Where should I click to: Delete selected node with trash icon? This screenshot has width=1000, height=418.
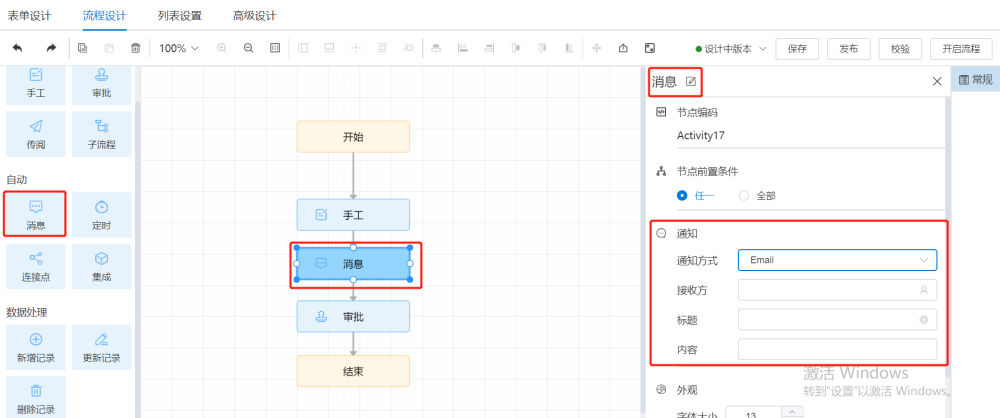(x=136, y=48)
